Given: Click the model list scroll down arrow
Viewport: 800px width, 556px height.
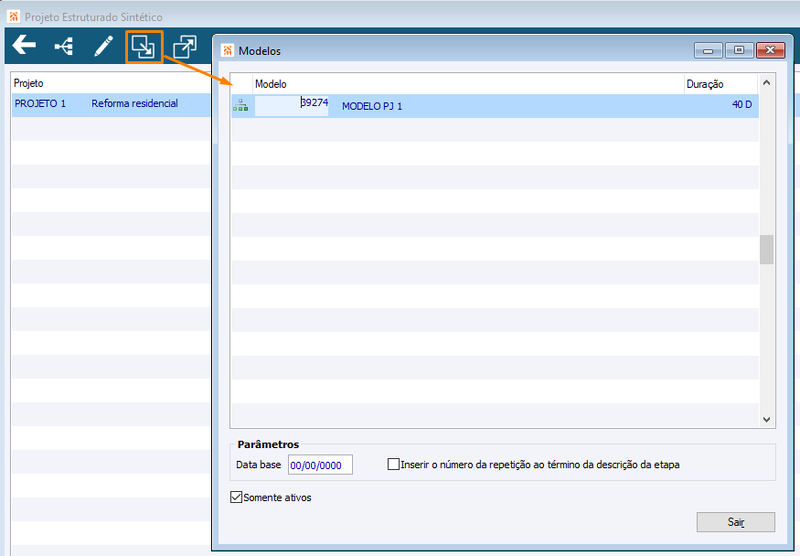Looking at the screenshot, I should pos(766,419).
